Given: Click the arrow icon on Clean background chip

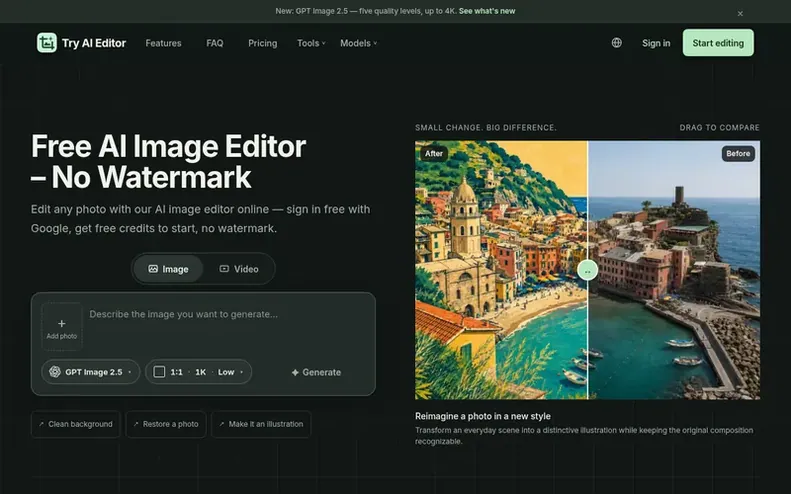Looking at the screenshot, I should pyautogui.click(x=41, y=424).
